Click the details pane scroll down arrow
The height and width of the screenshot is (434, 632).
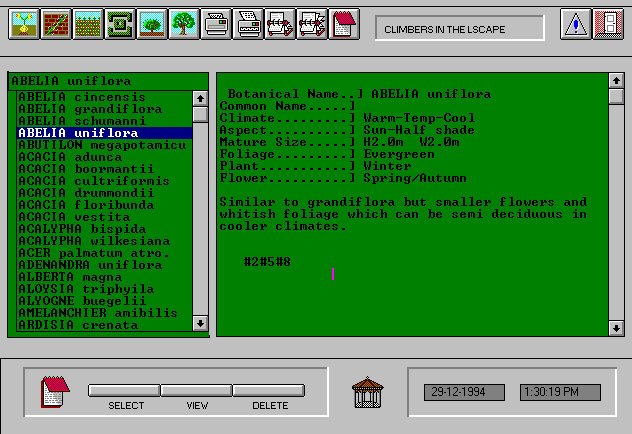point(616,328)
